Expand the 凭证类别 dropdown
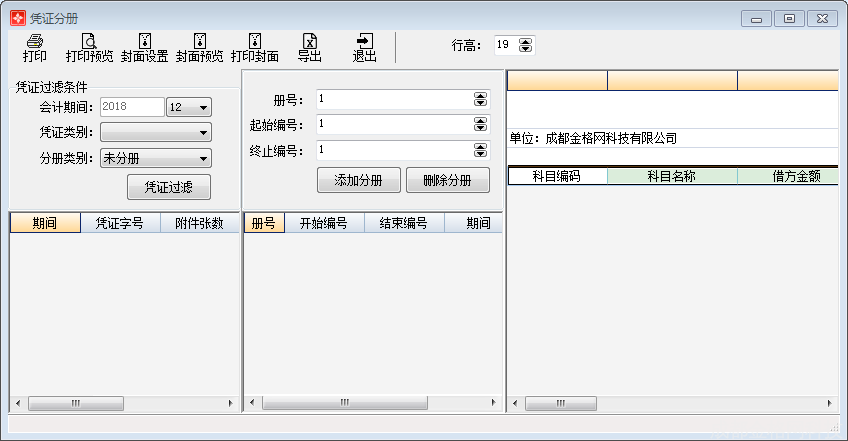The height and width of the screenshot is (441, 848). tap(156, 132)
